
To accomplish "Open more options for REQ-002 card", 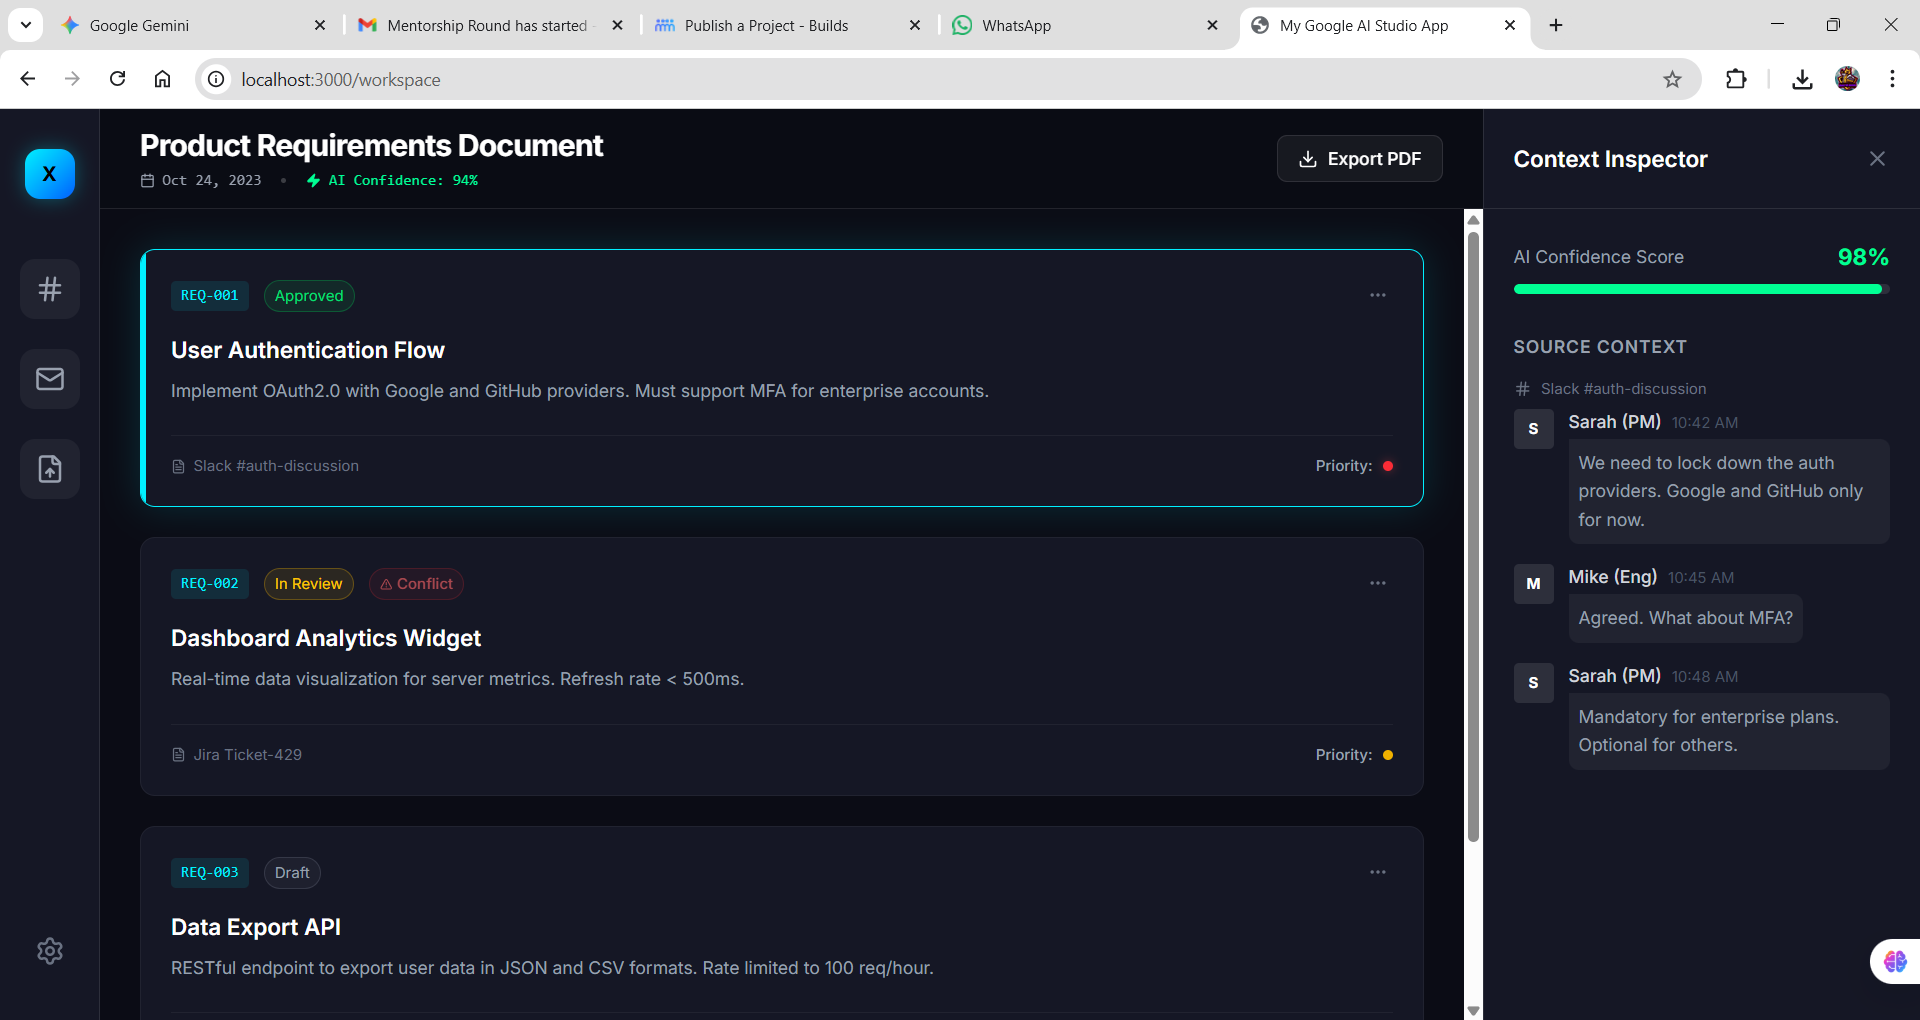I will pos(1377,583).
